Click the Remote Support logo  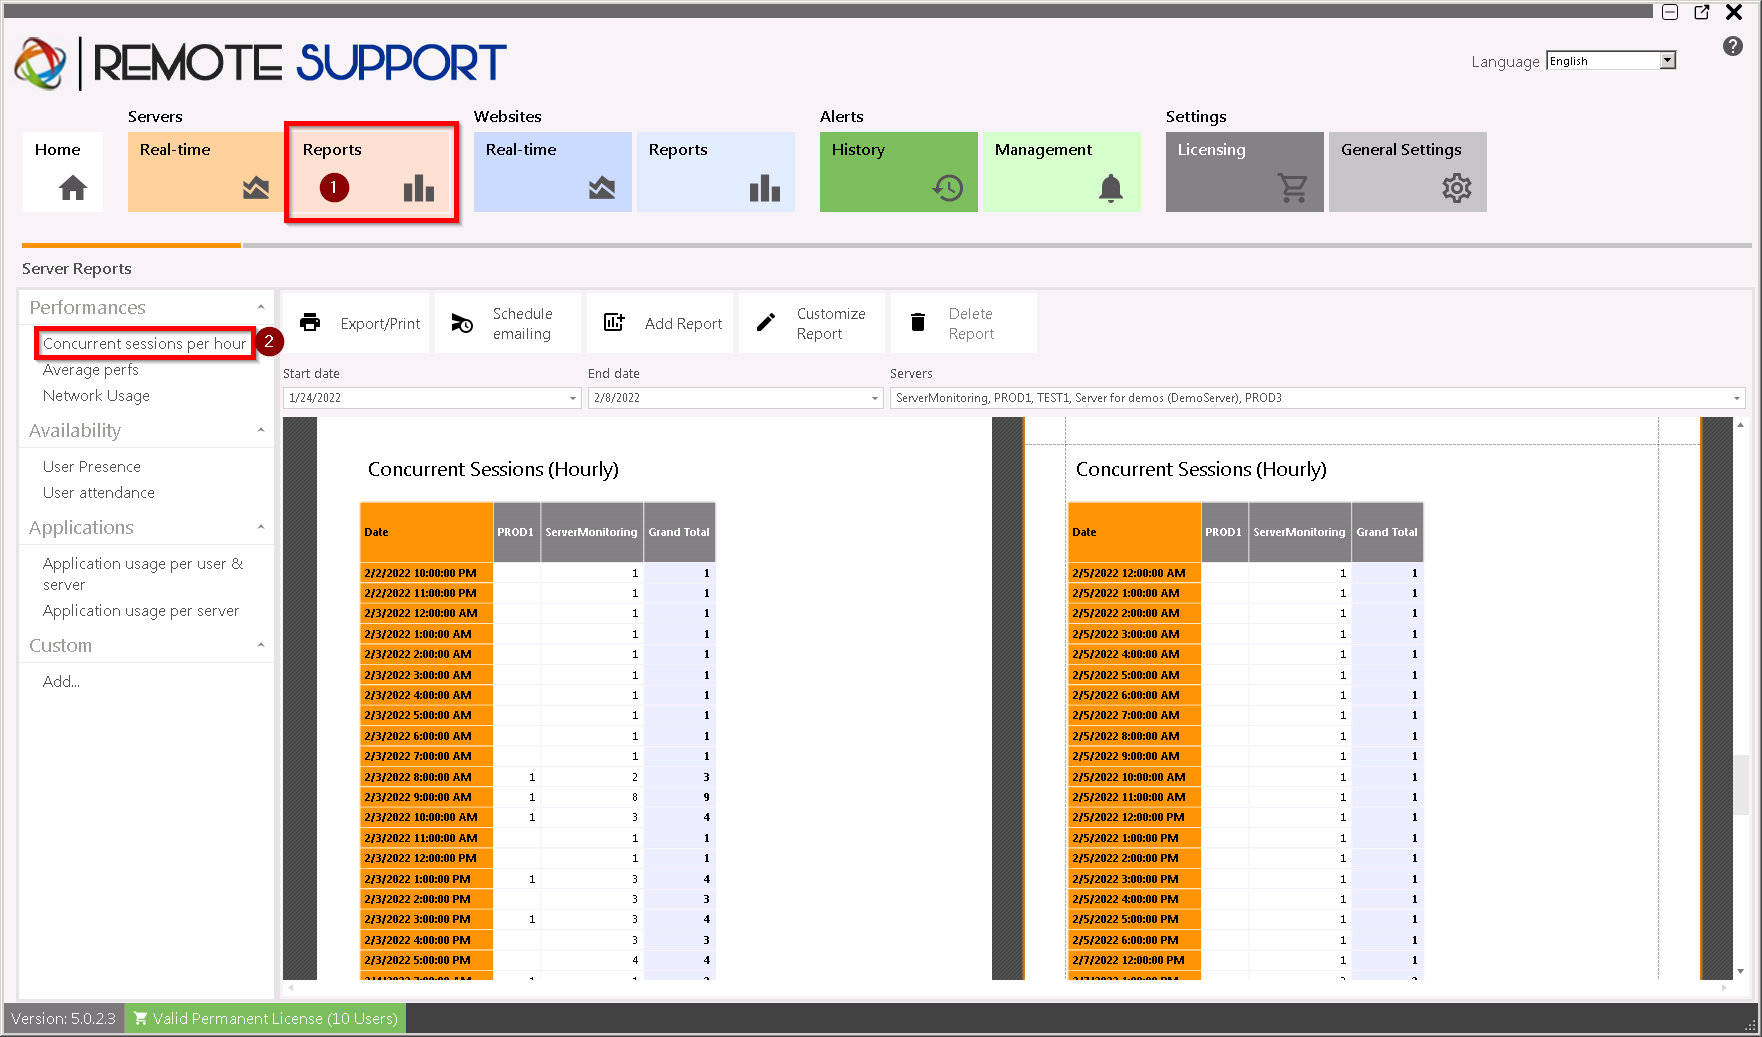coord(261,63)
